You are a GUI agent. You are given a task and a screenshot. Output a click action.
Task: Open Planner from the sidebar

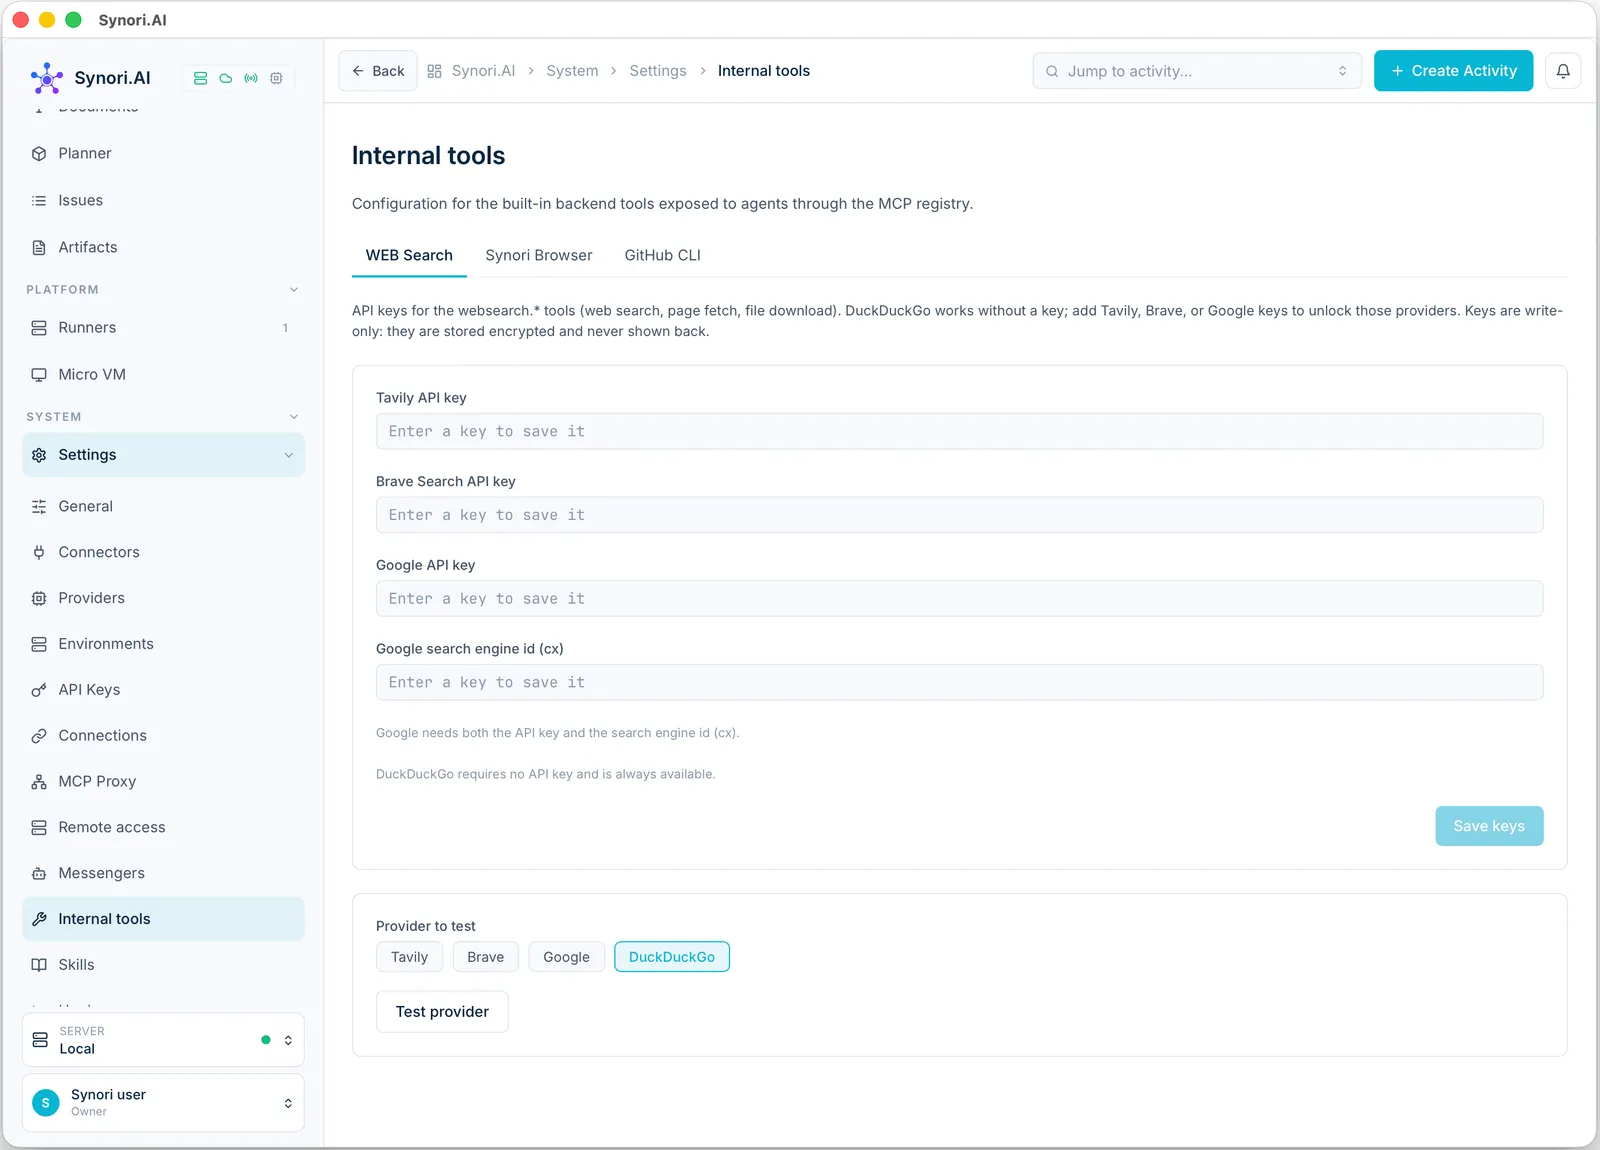click(x=163, y=153)
